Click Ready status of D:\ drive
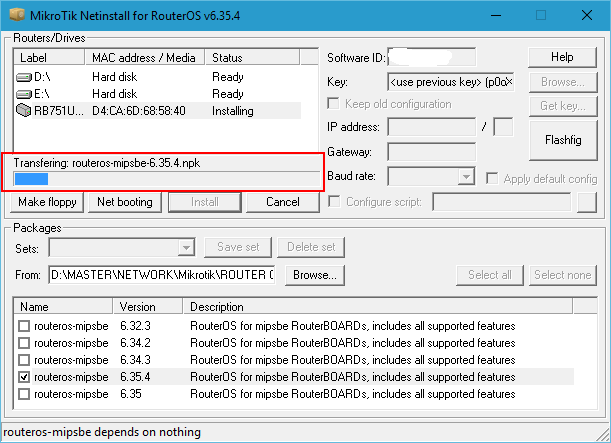This screenshot has height=443, width=611. pos(228,77)
